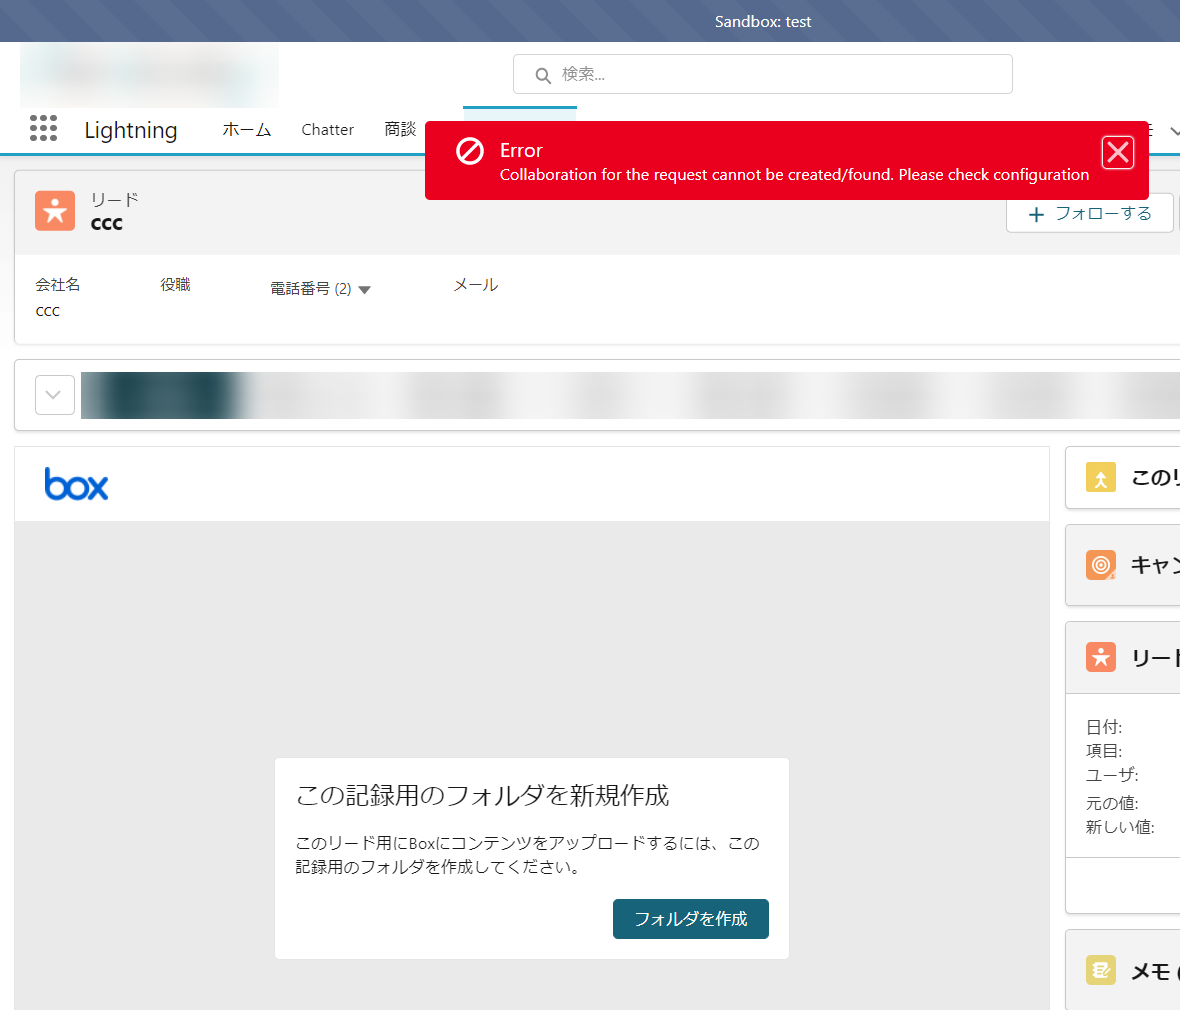1180x1010 pixels.
Task: Click the blue Box logo
Action: [76, 485]
